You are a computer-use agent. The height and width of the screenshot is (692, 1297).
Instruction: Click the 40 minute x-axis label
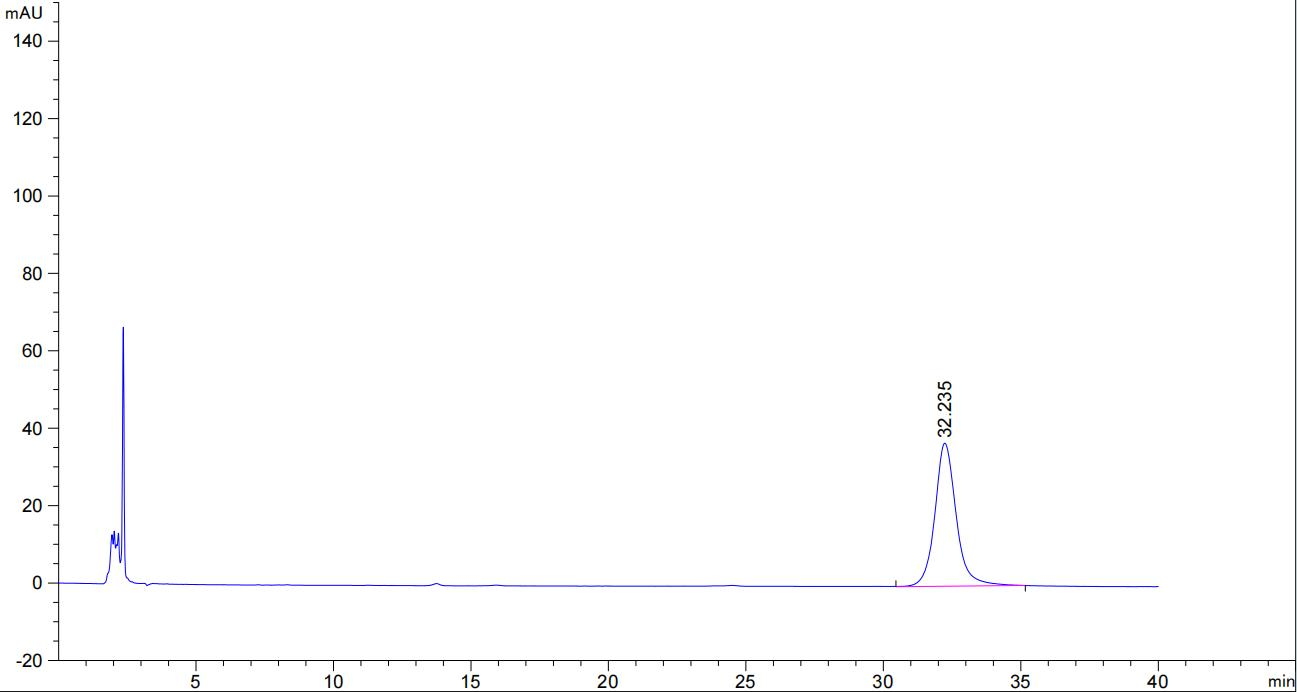[1158, 681]
